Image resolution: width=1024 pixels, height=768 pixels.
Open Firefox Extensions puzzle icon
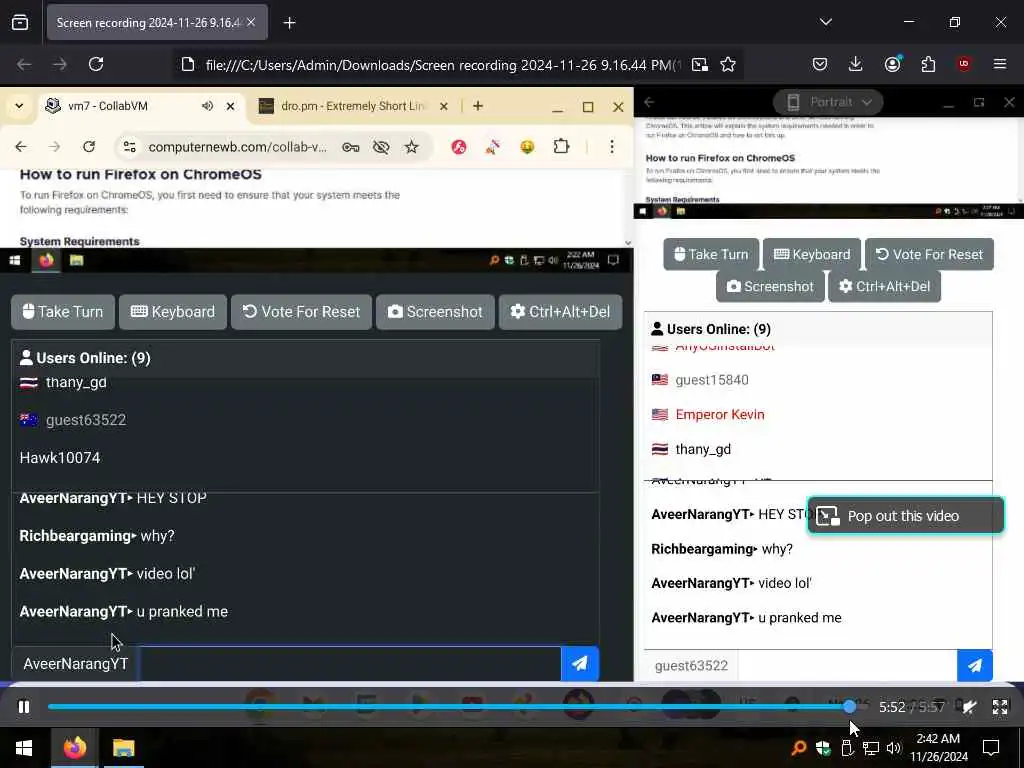click(x=928, y=64)
